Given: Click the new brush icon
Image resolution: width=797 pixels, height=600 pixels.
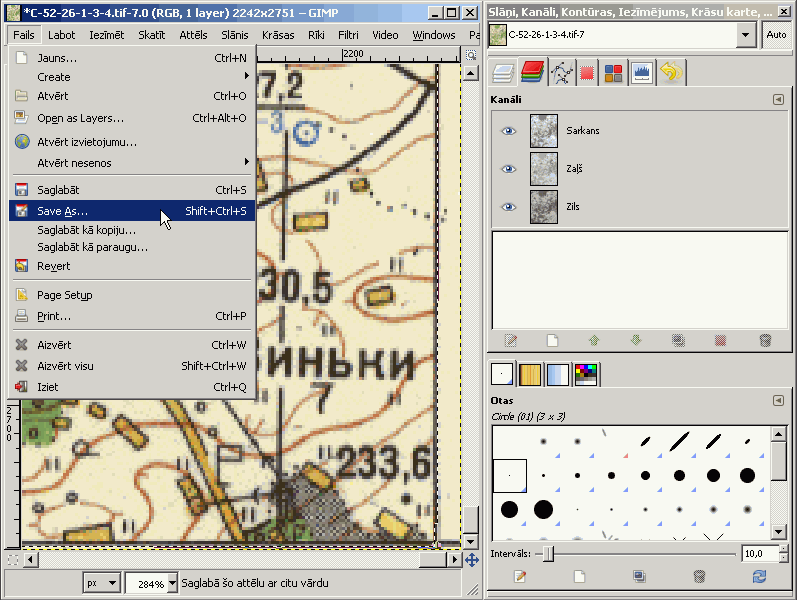Looking at the screenshot, I should coord(579,576).
